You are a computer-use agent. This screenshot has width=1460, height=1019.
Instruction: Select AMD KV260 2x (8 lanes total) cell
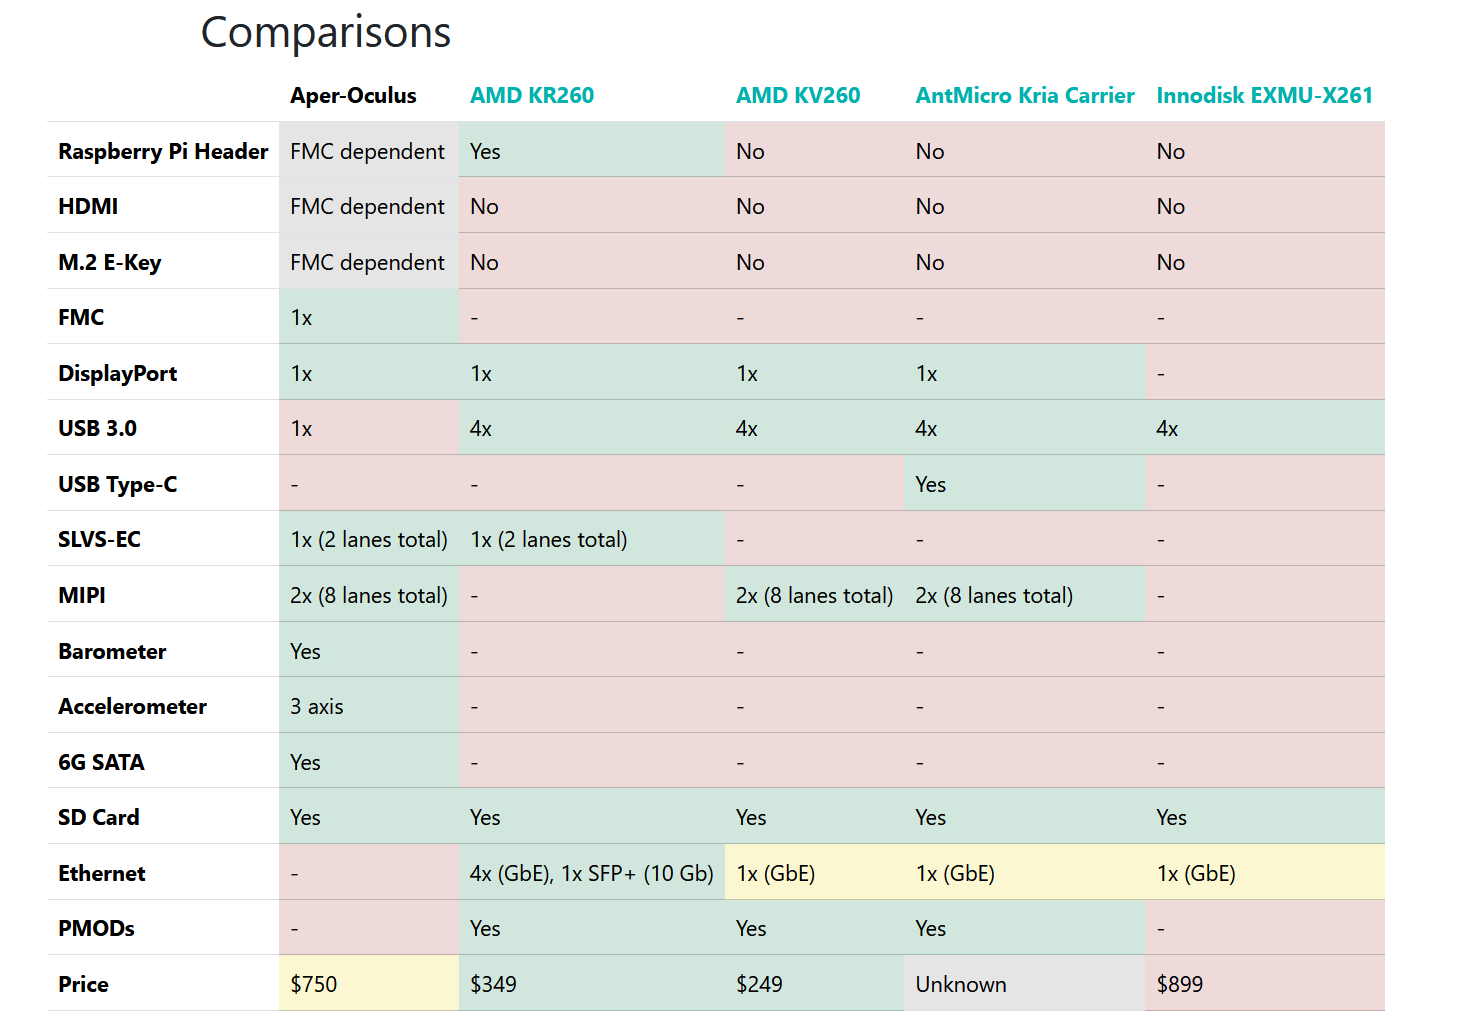[x=815, y=595]
